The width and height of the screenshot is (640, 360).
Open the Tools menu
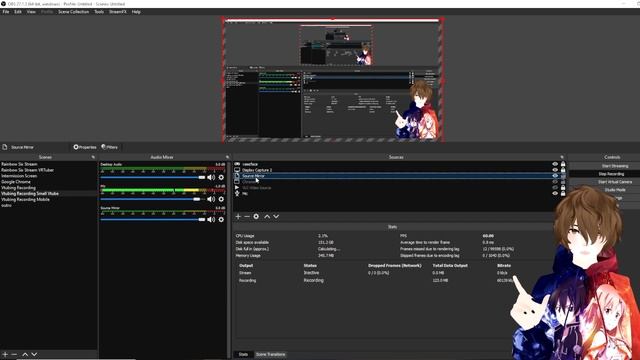pyautogui.click(x=99, y=12)
